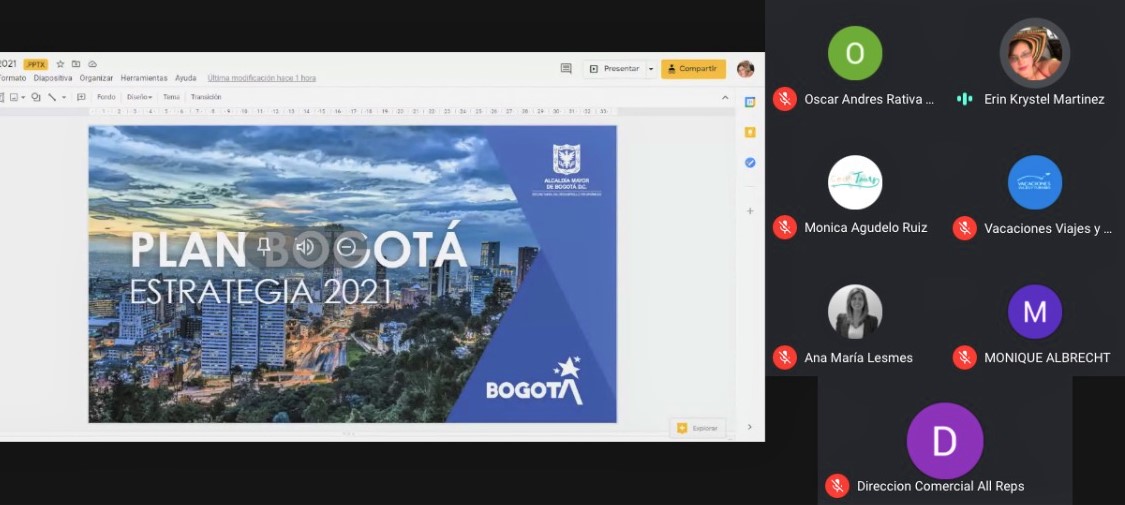This screenshot has height=505, width=1125.
Task: Mute the presentation audio with the speaker icon
Action: click(x=305, y=247)
